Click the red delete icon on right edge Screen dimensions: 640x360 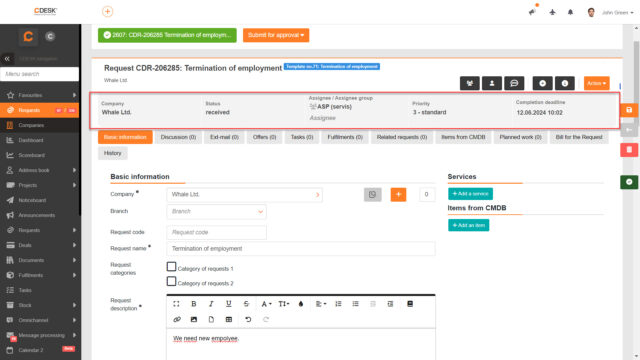(629, 150)
